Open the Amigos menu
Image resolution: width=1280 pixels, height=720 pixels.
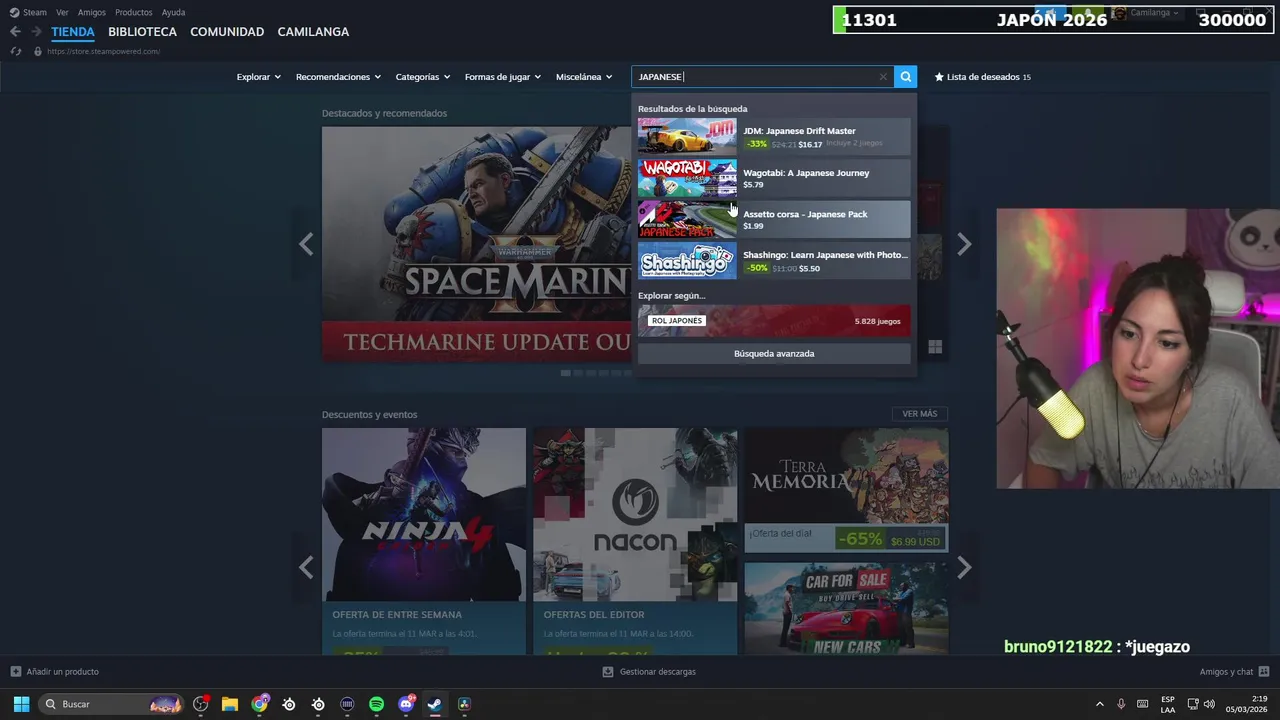[92, 12]
